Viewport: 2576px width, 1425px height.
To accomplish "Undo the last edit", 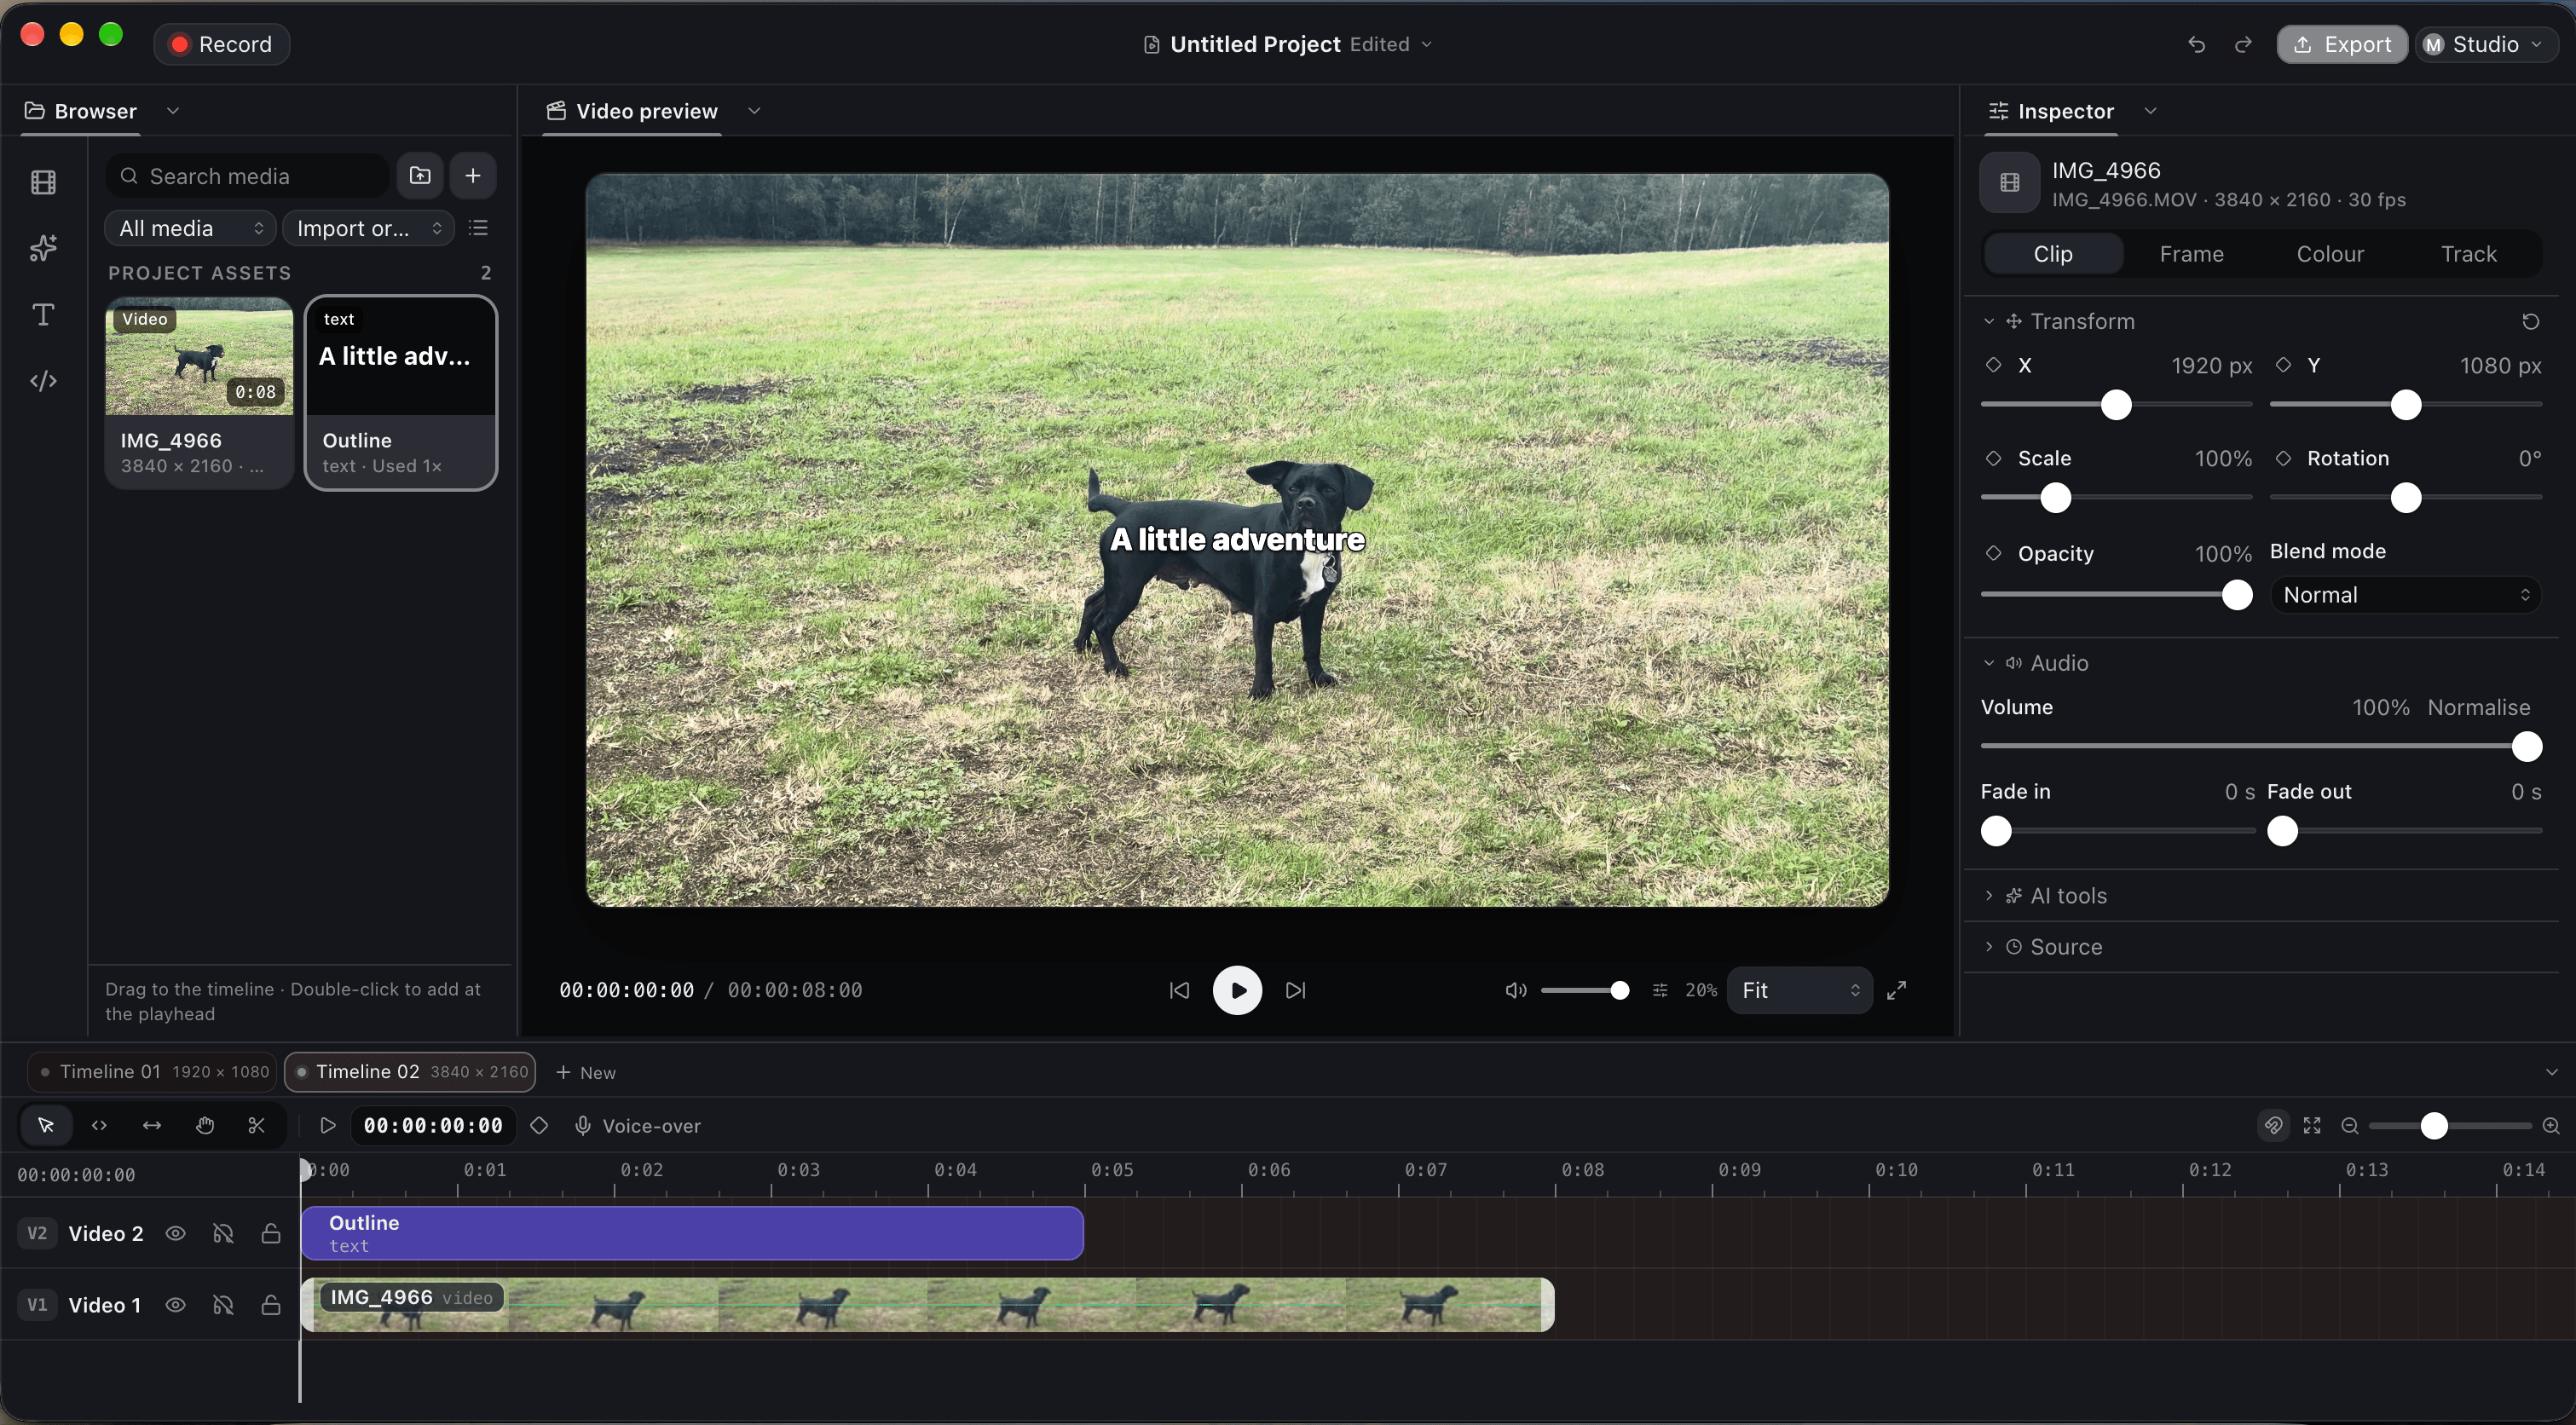I will [2196, 44].
